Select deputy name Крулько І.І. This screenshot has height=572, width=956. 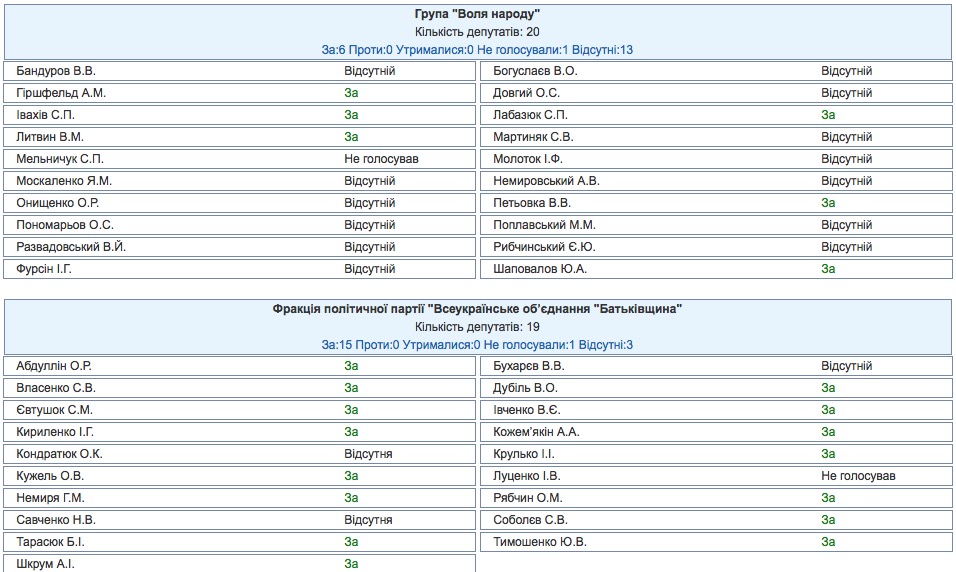pos(524,454)
